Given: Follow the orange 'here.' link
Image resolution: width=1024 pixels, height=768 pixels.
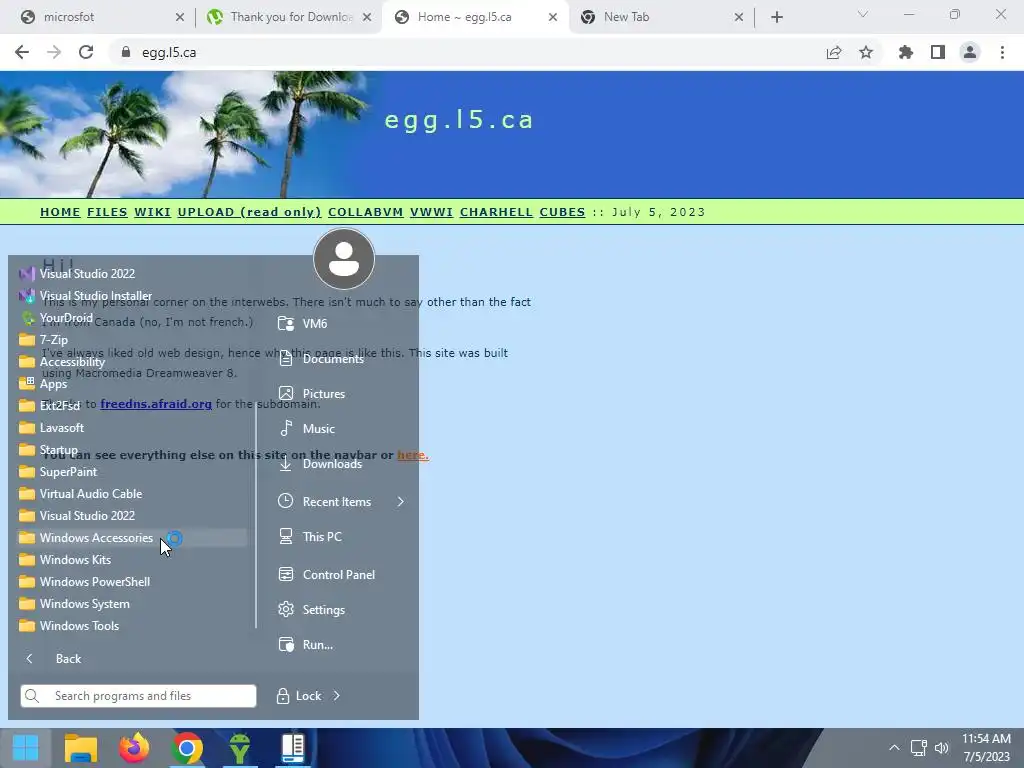Looking at the screenshot, I should [x=413, y=455].
